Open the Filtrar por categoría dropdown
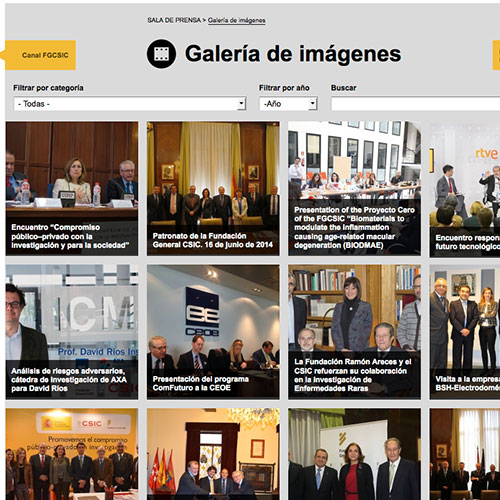 click(130, 104)
